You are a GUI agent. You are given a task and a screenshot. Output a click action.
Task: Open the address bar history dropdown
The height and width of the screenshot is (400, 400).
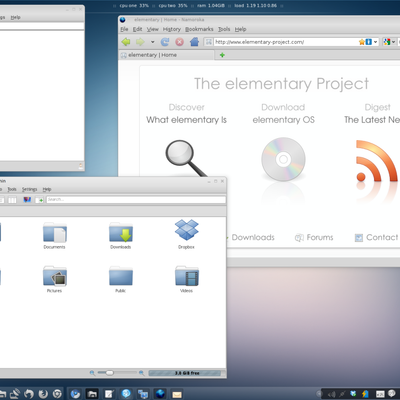click(x=376, y=42)
